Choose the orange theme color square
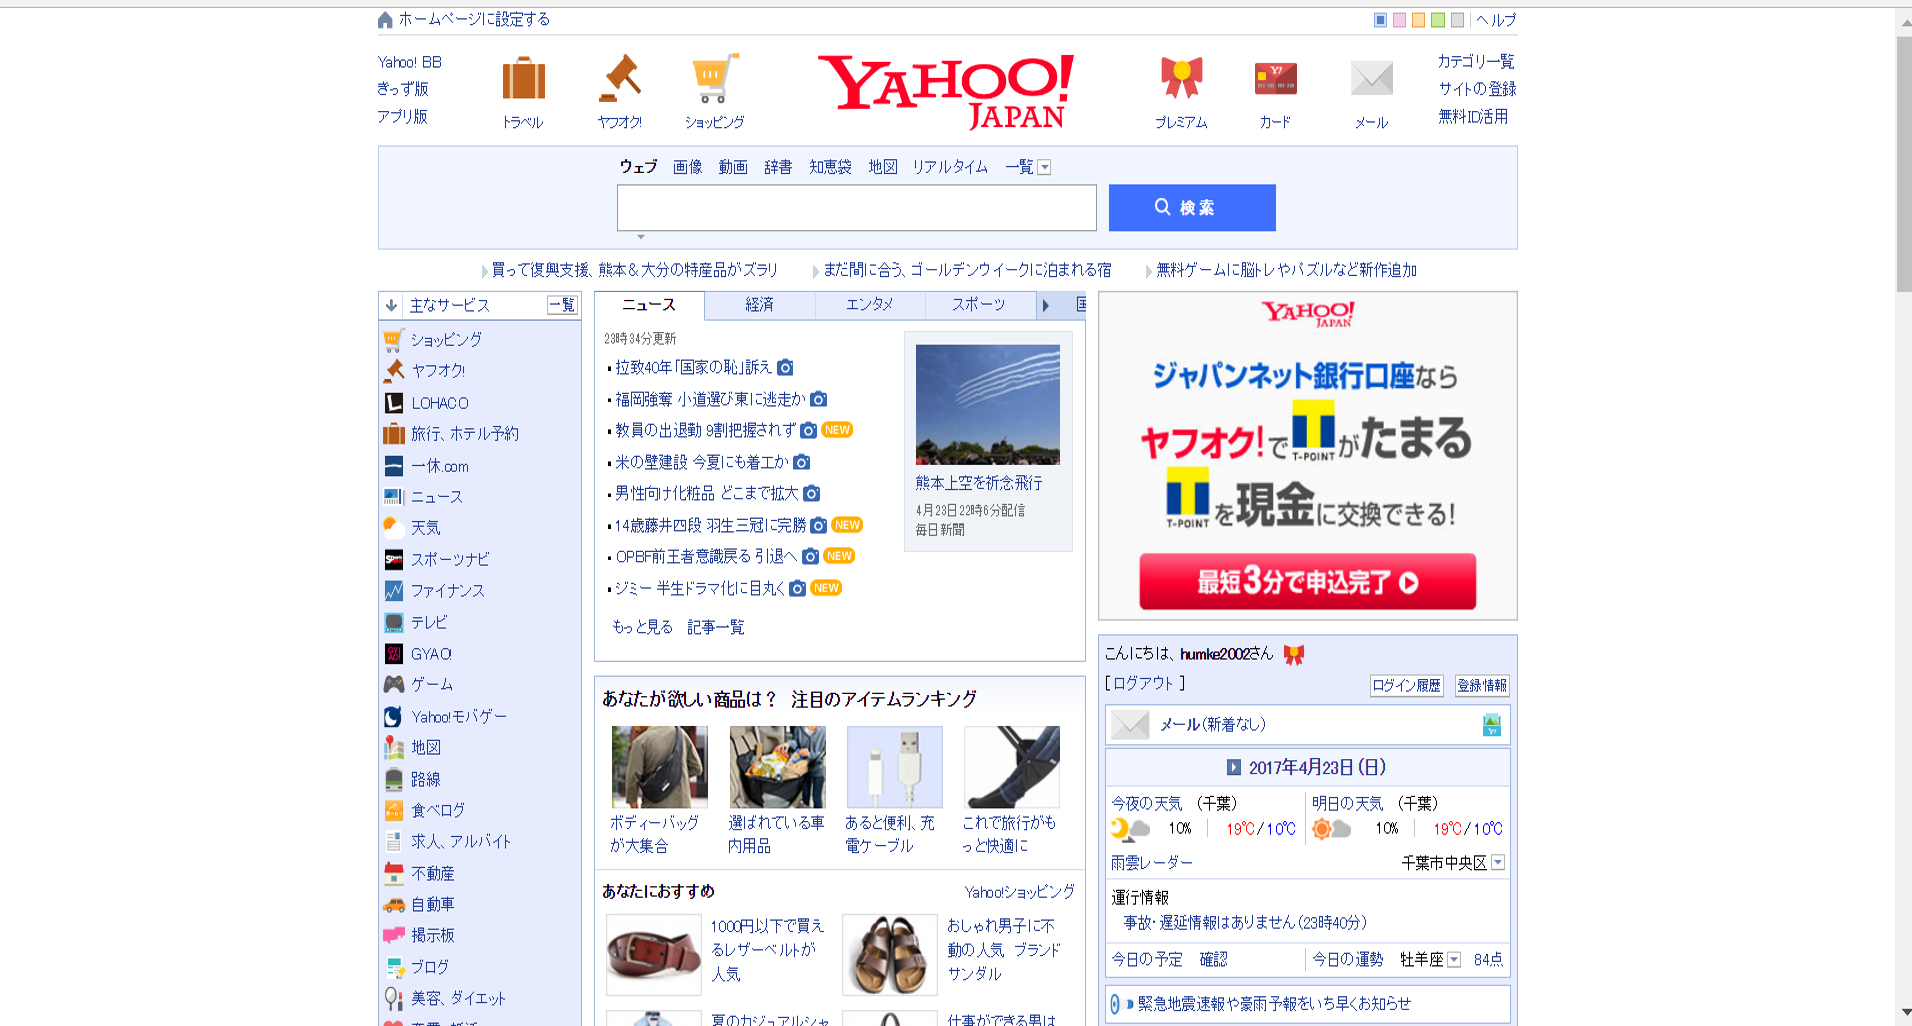The width and height of the screenshot is (1912, 1026). click(1418, 20)
